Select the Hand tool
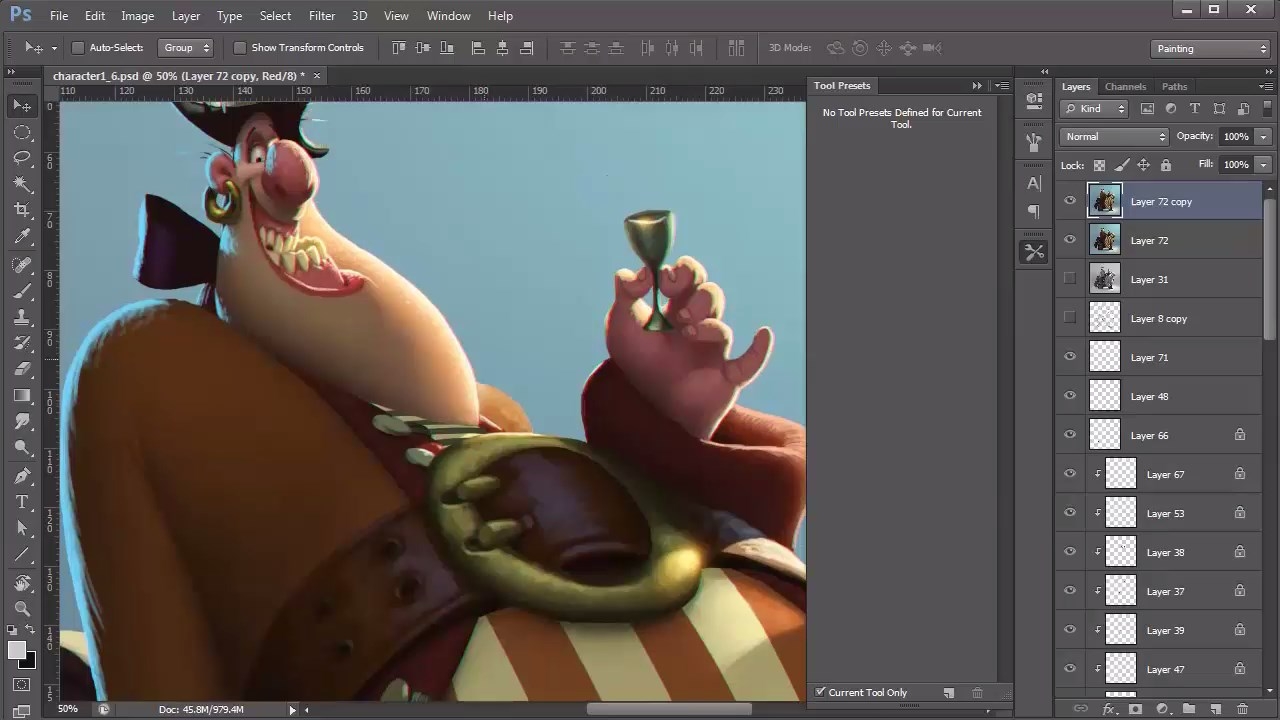This screenshot has width=1280, height=720. tap(22, 583)
